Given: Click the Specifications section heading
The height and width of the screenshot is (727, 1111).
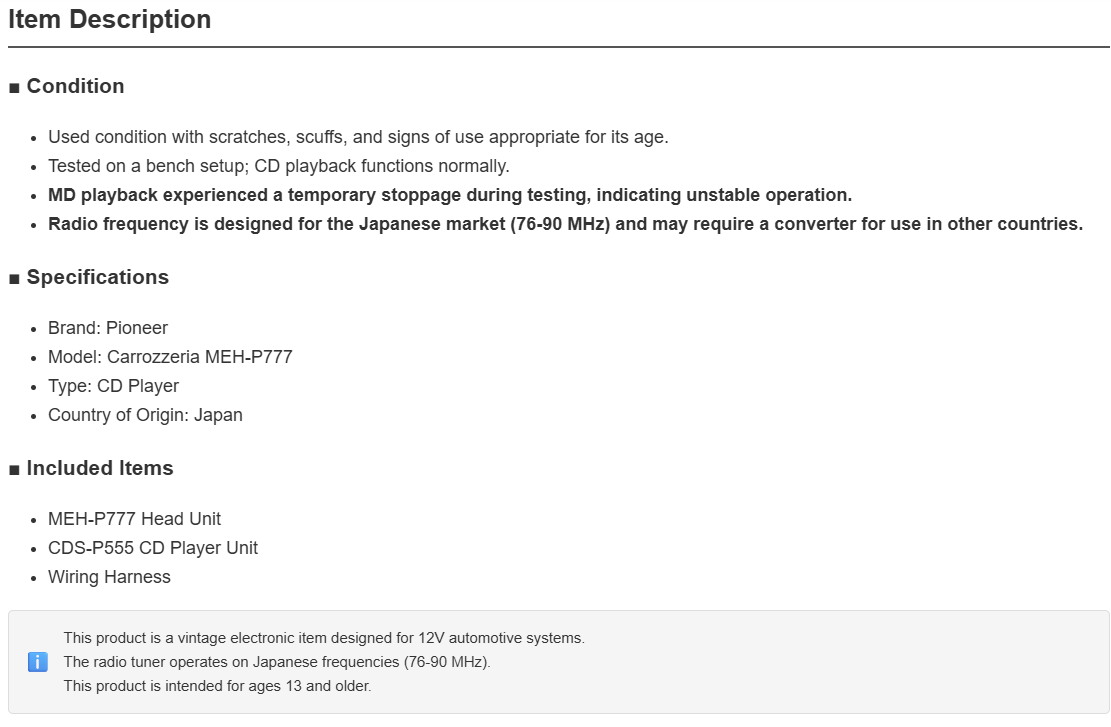Looking at the screenshot, I should 98,277.
